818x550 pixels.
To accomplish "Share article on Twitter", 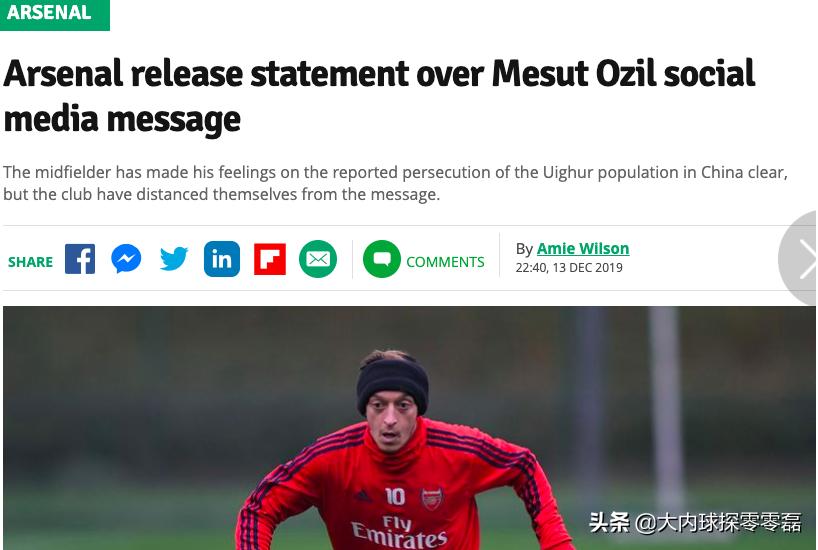I will pyautogui.click(x=174, y=259).
